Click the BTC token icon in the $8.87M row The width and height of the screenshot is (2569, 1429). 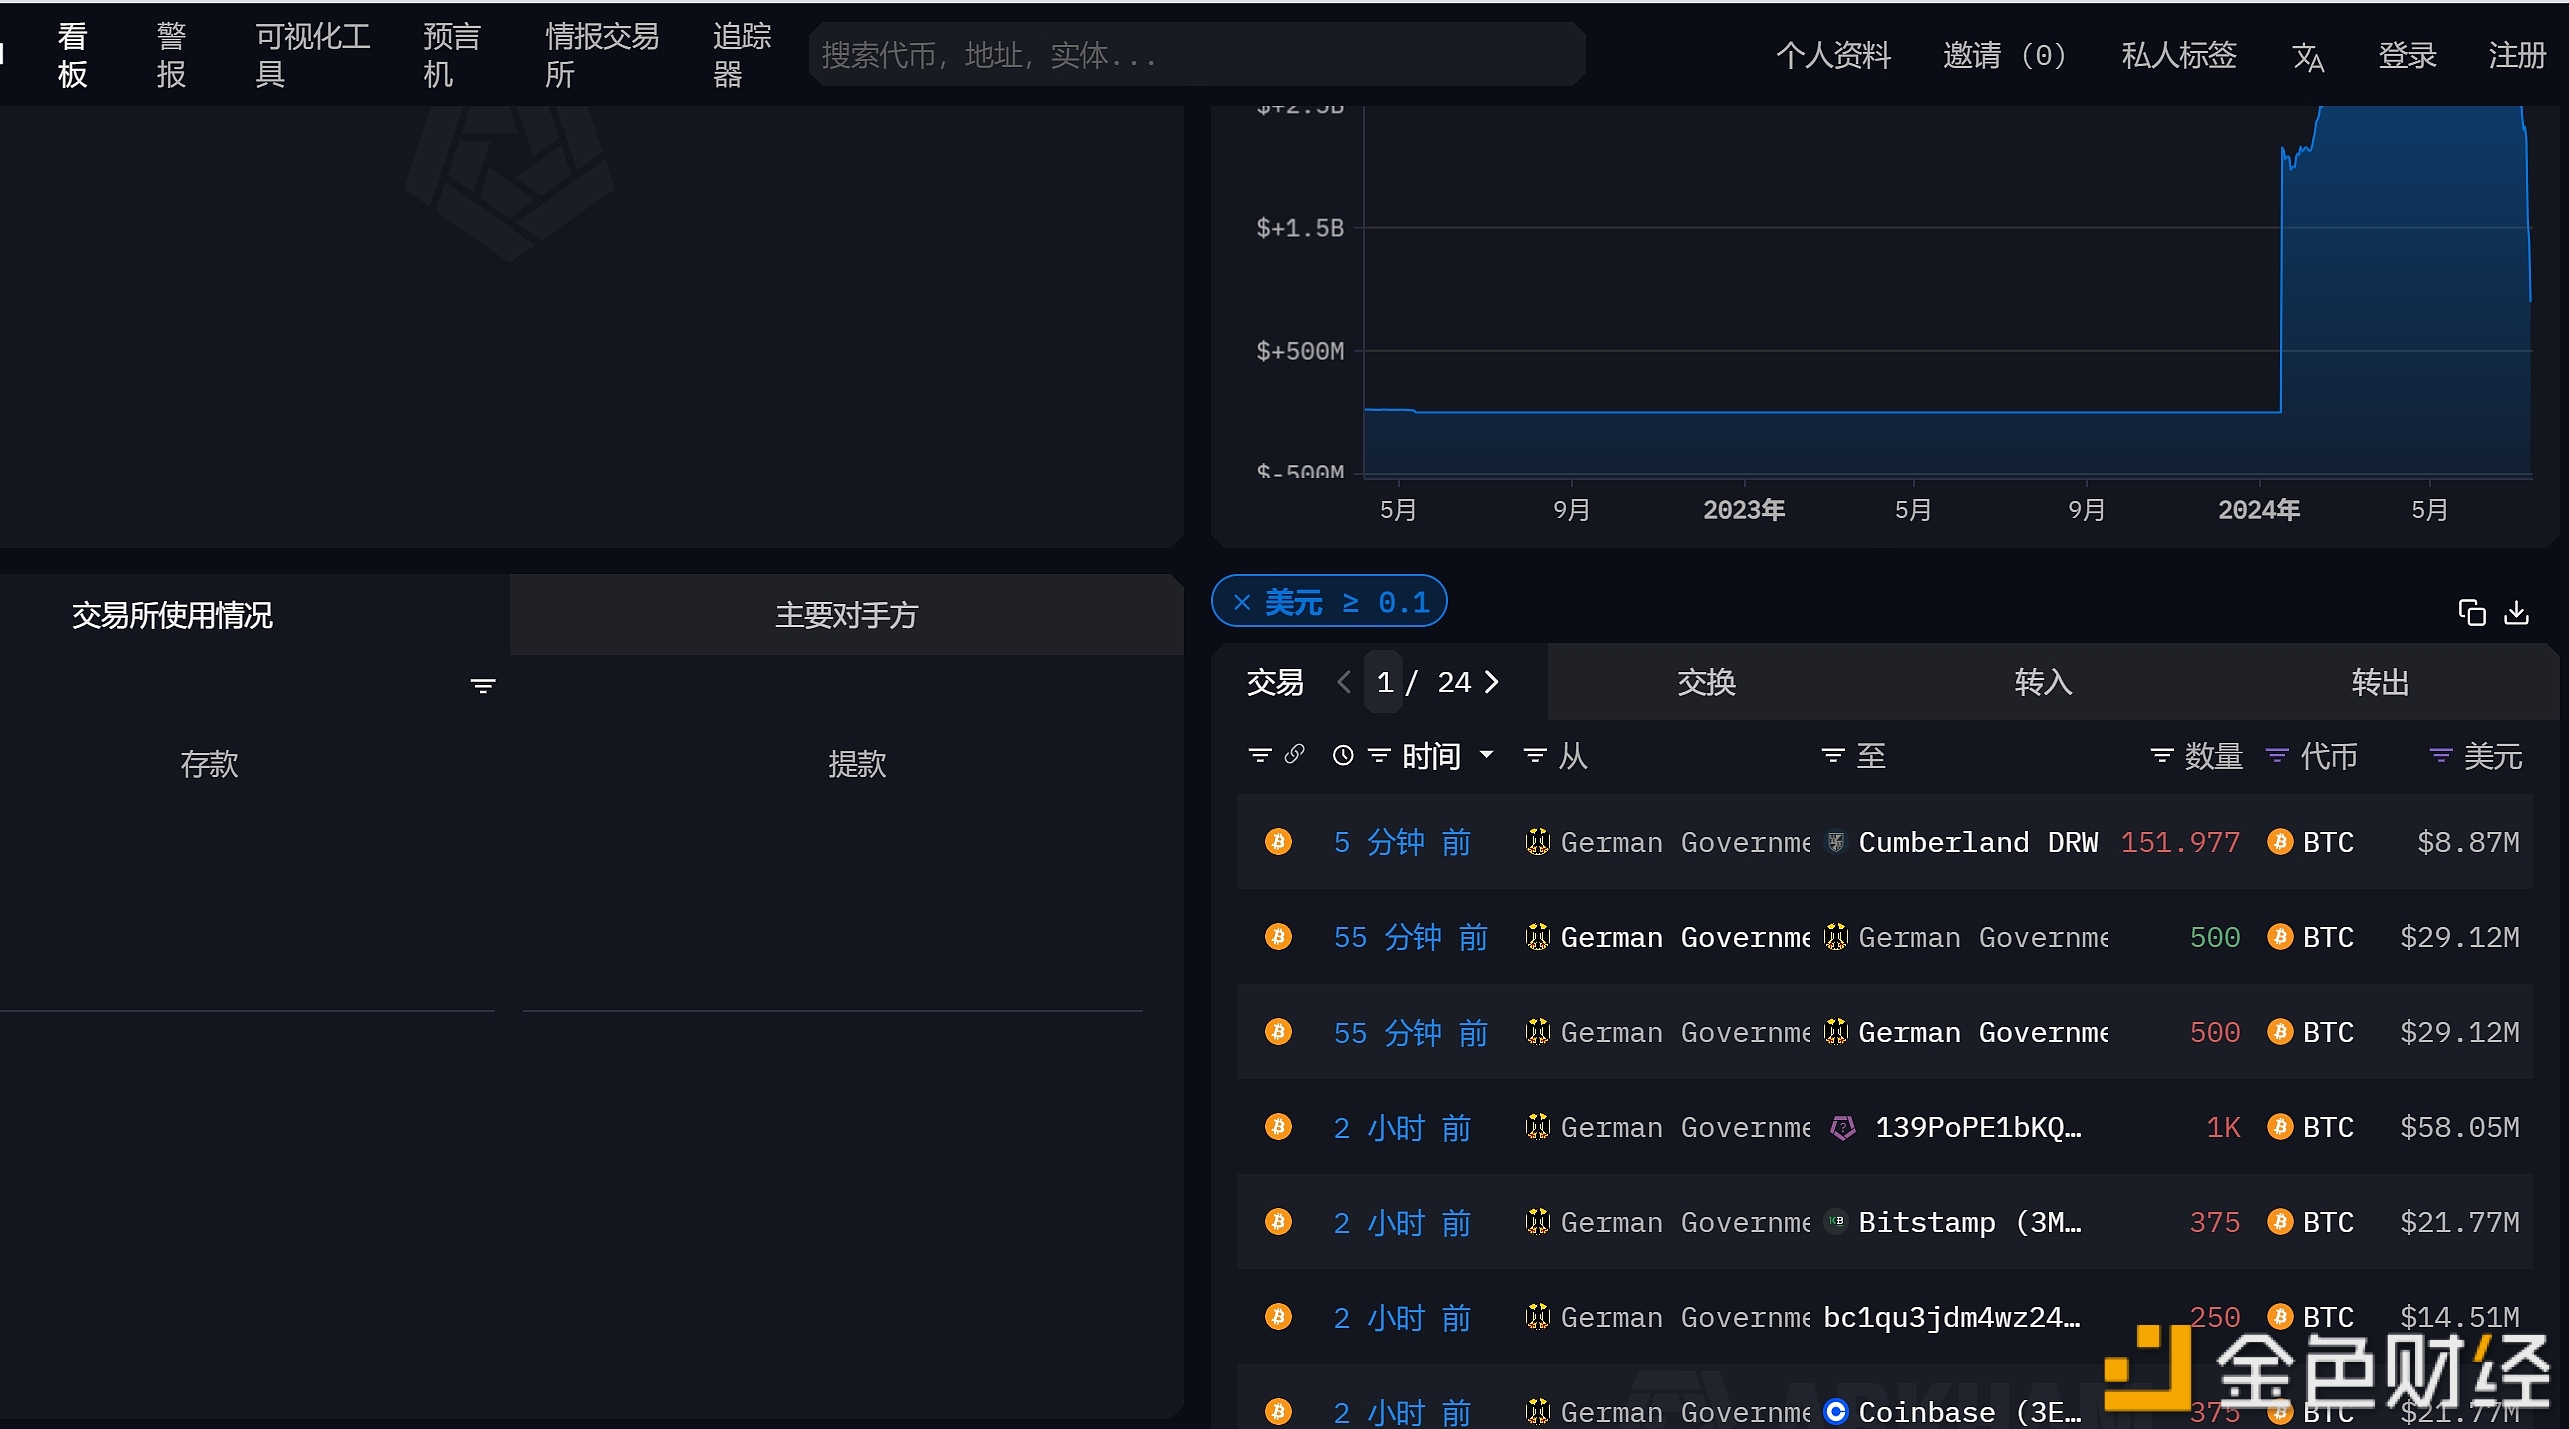pos(2280,842)
